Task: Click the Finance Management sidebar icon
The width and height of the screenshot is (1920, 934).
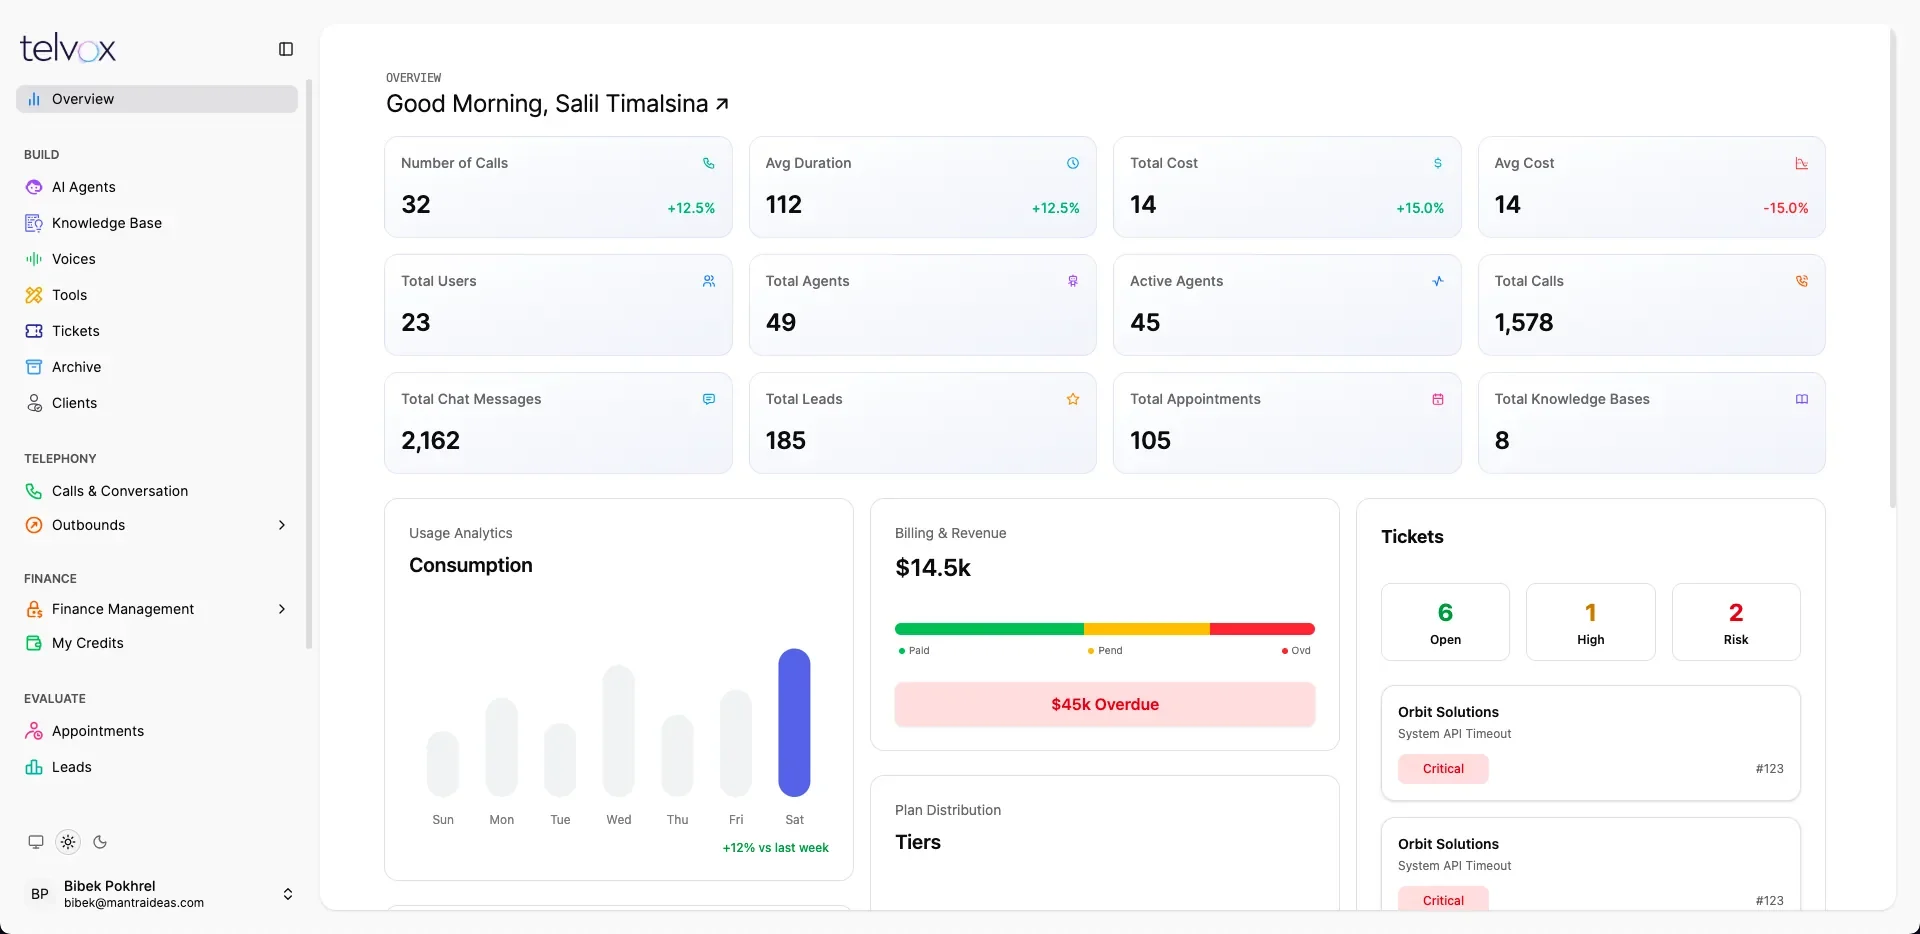Action: pyautogui.click(x=34, y=609)
